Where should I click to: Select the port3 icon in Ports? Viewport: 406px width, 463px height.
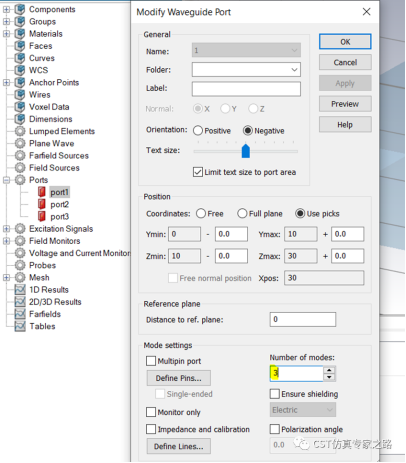(x=41, y=216)
